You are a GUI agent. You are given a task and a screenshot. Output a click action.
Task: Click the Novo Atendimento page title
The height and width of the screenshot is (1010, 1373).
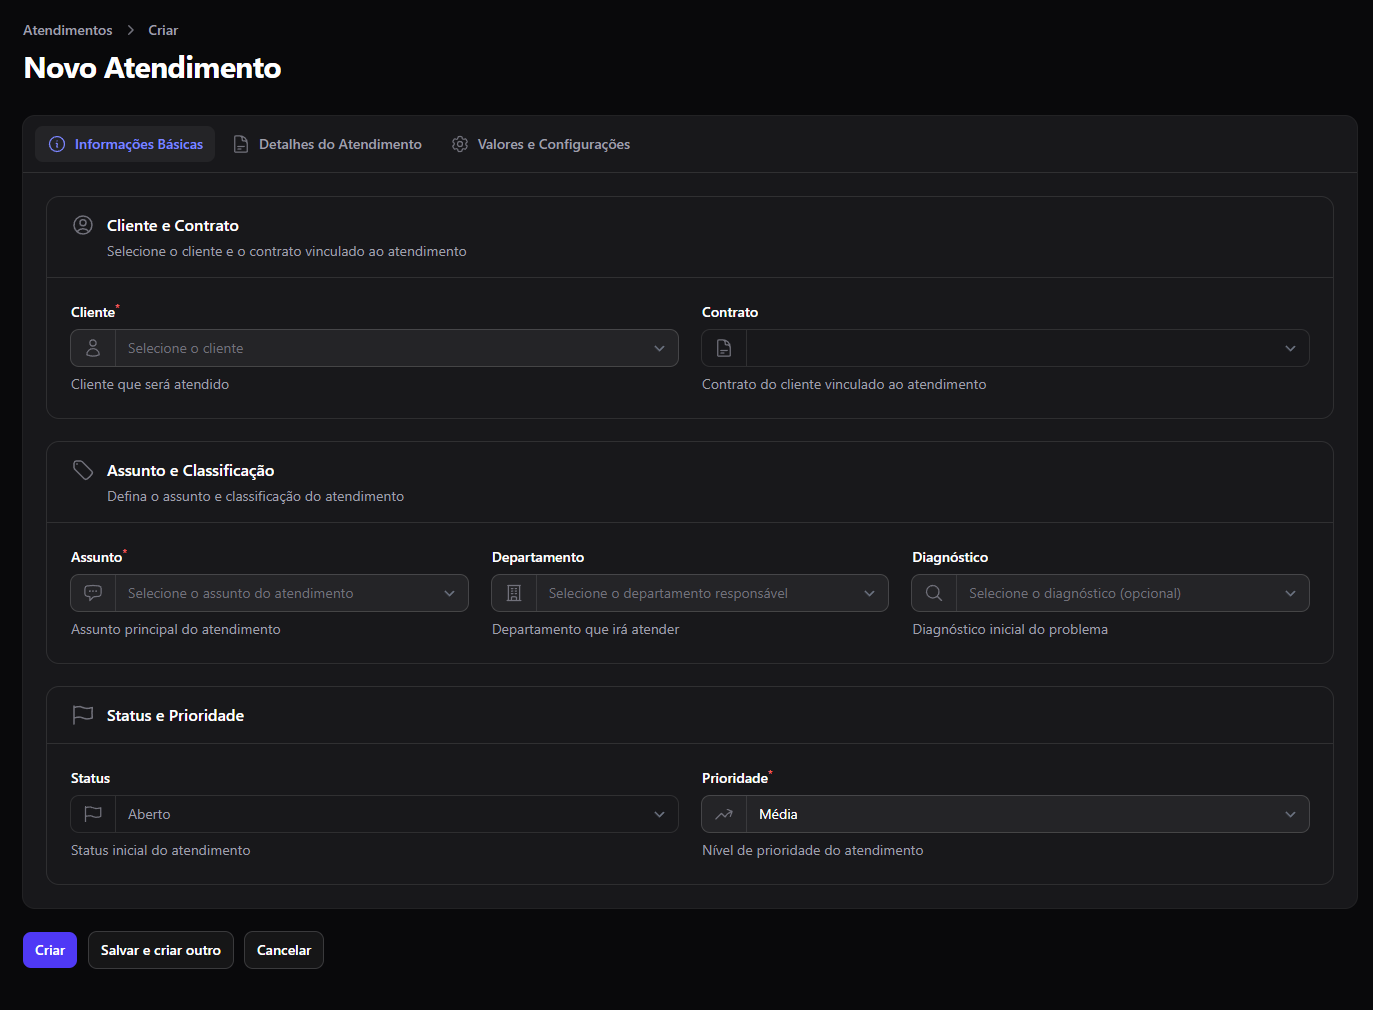coord(152,67)
